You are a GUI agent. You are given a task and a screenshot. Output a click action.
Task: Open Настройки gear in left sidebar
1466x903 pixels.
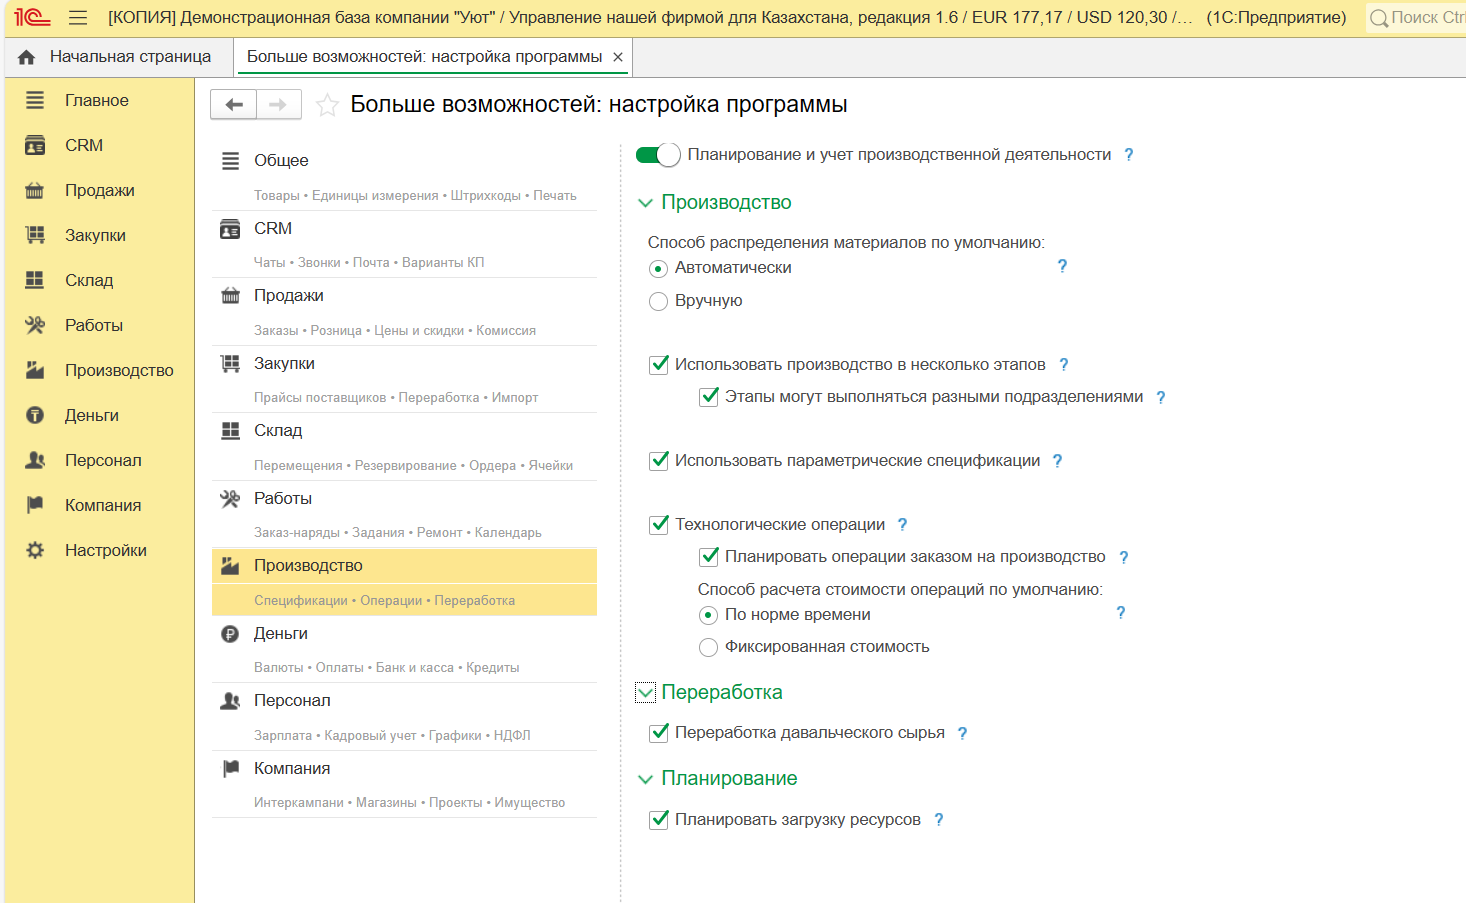105,550
